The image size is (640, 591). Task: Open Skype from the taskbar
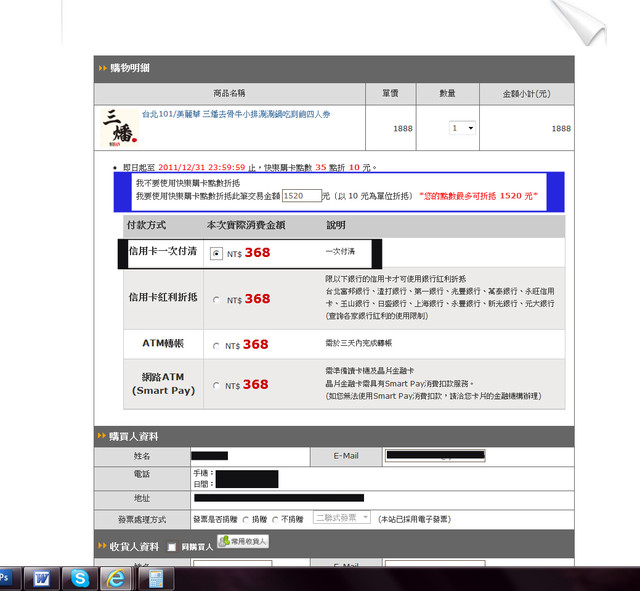(80, 578)
